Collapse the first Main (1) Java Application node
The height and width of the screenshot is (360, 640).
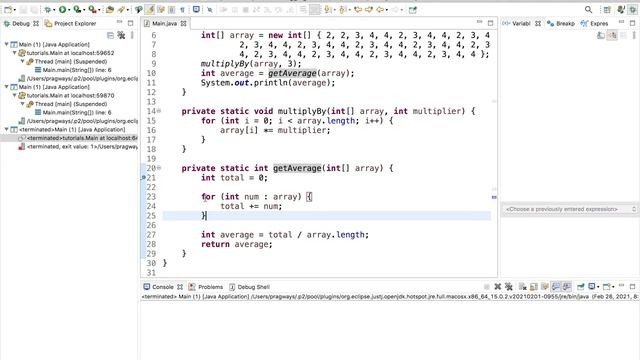(7, 44)
